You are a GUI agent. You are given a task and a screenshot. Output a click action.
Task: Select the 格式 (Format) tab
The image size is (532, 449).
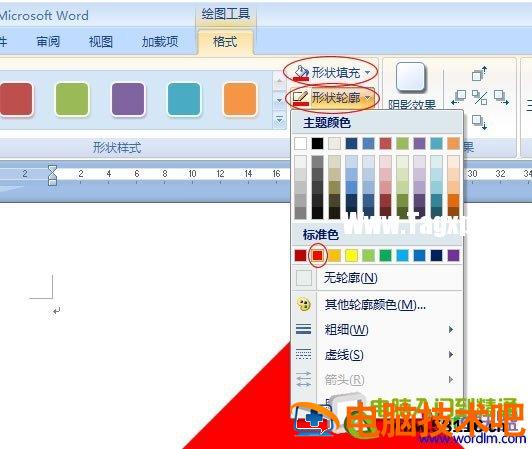(x=225, y=42)
